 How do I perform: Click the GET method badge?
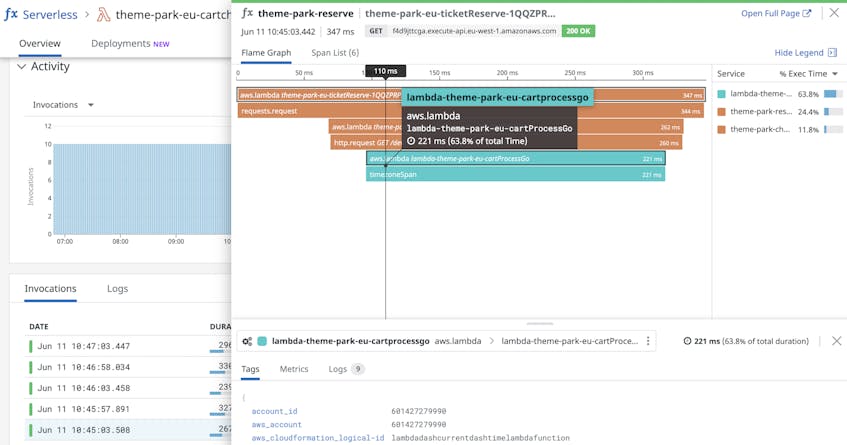pyautogui.click(x=376, y=31)
